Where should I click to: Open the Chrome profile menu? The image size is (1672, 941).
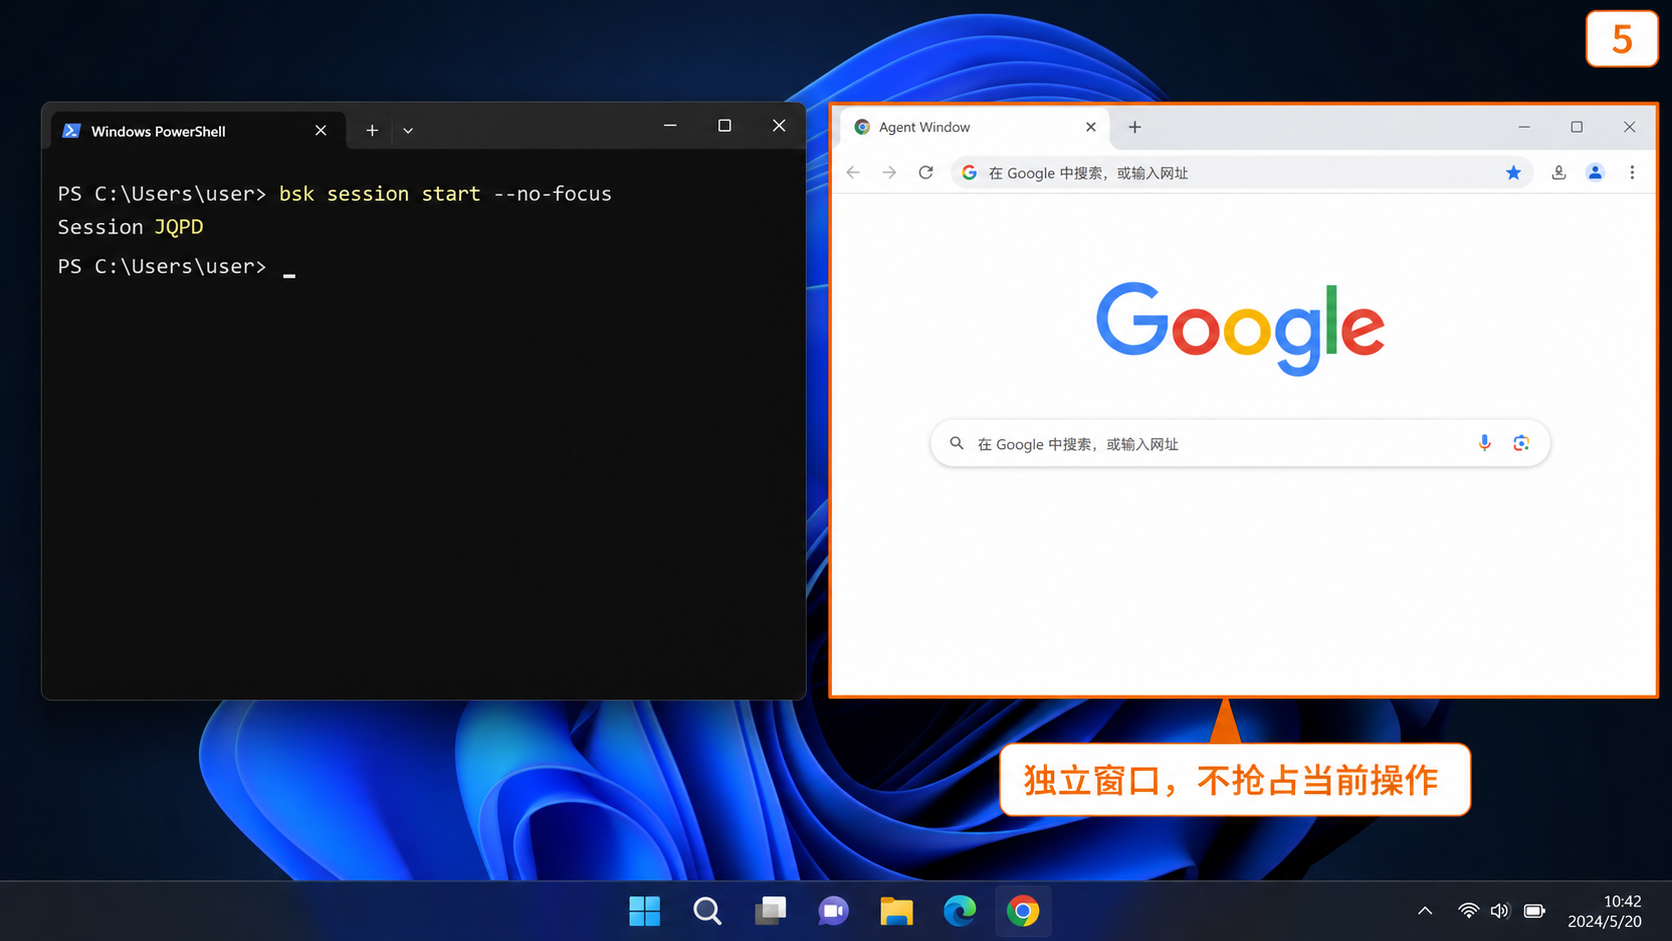[1595, 173]
